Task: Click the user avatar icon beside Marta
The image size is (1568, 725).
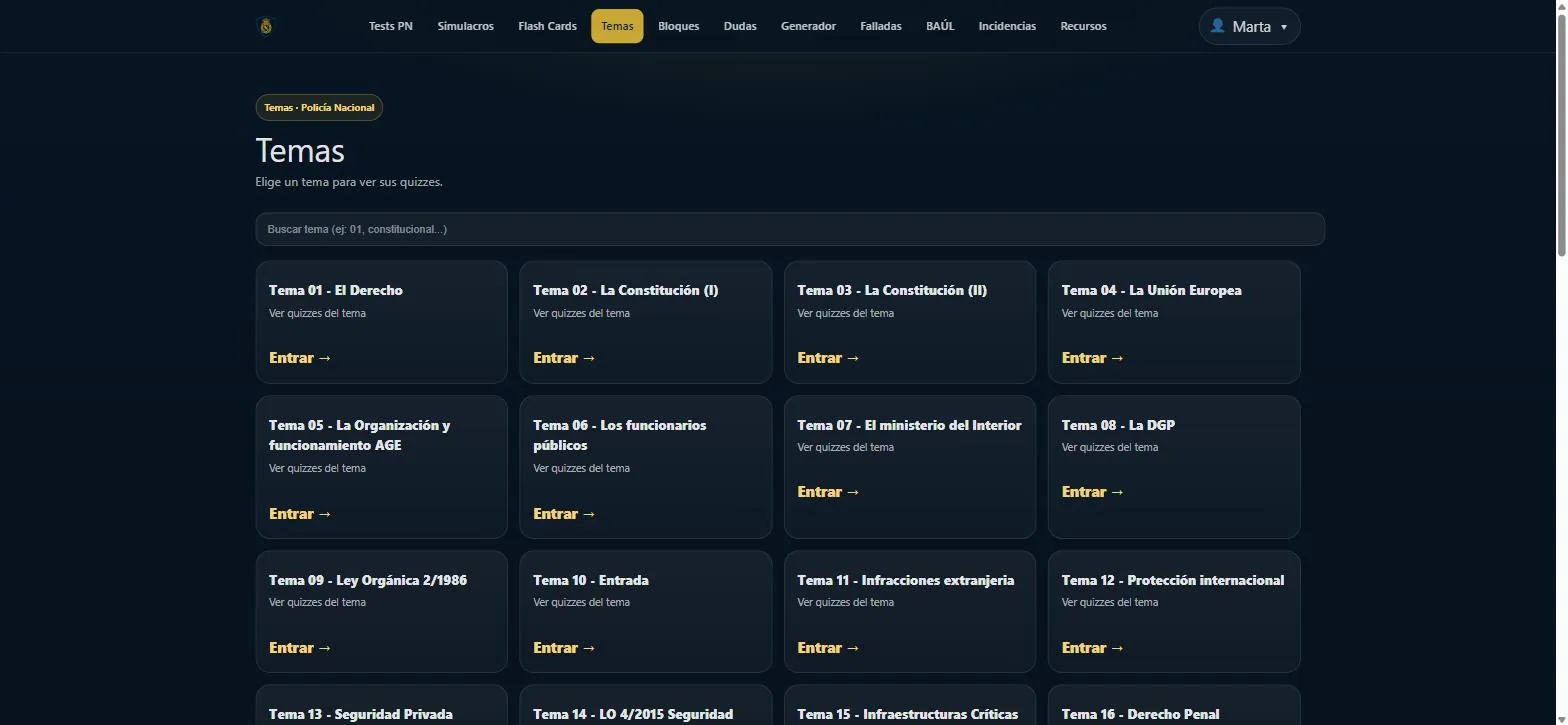Action: click(x=1217, y=26)
